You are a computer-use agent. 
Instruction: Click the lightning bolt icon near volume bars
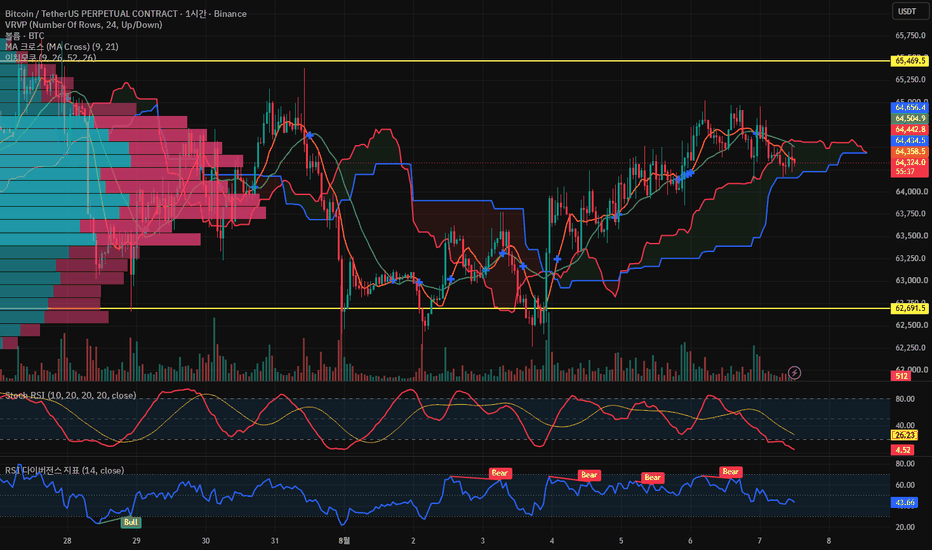point(794,373)
